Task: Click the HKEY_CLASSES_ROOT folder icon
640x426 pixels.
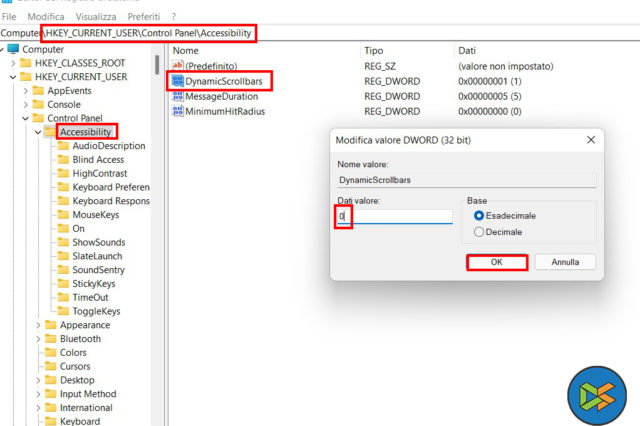Action: tap(26, 63)
